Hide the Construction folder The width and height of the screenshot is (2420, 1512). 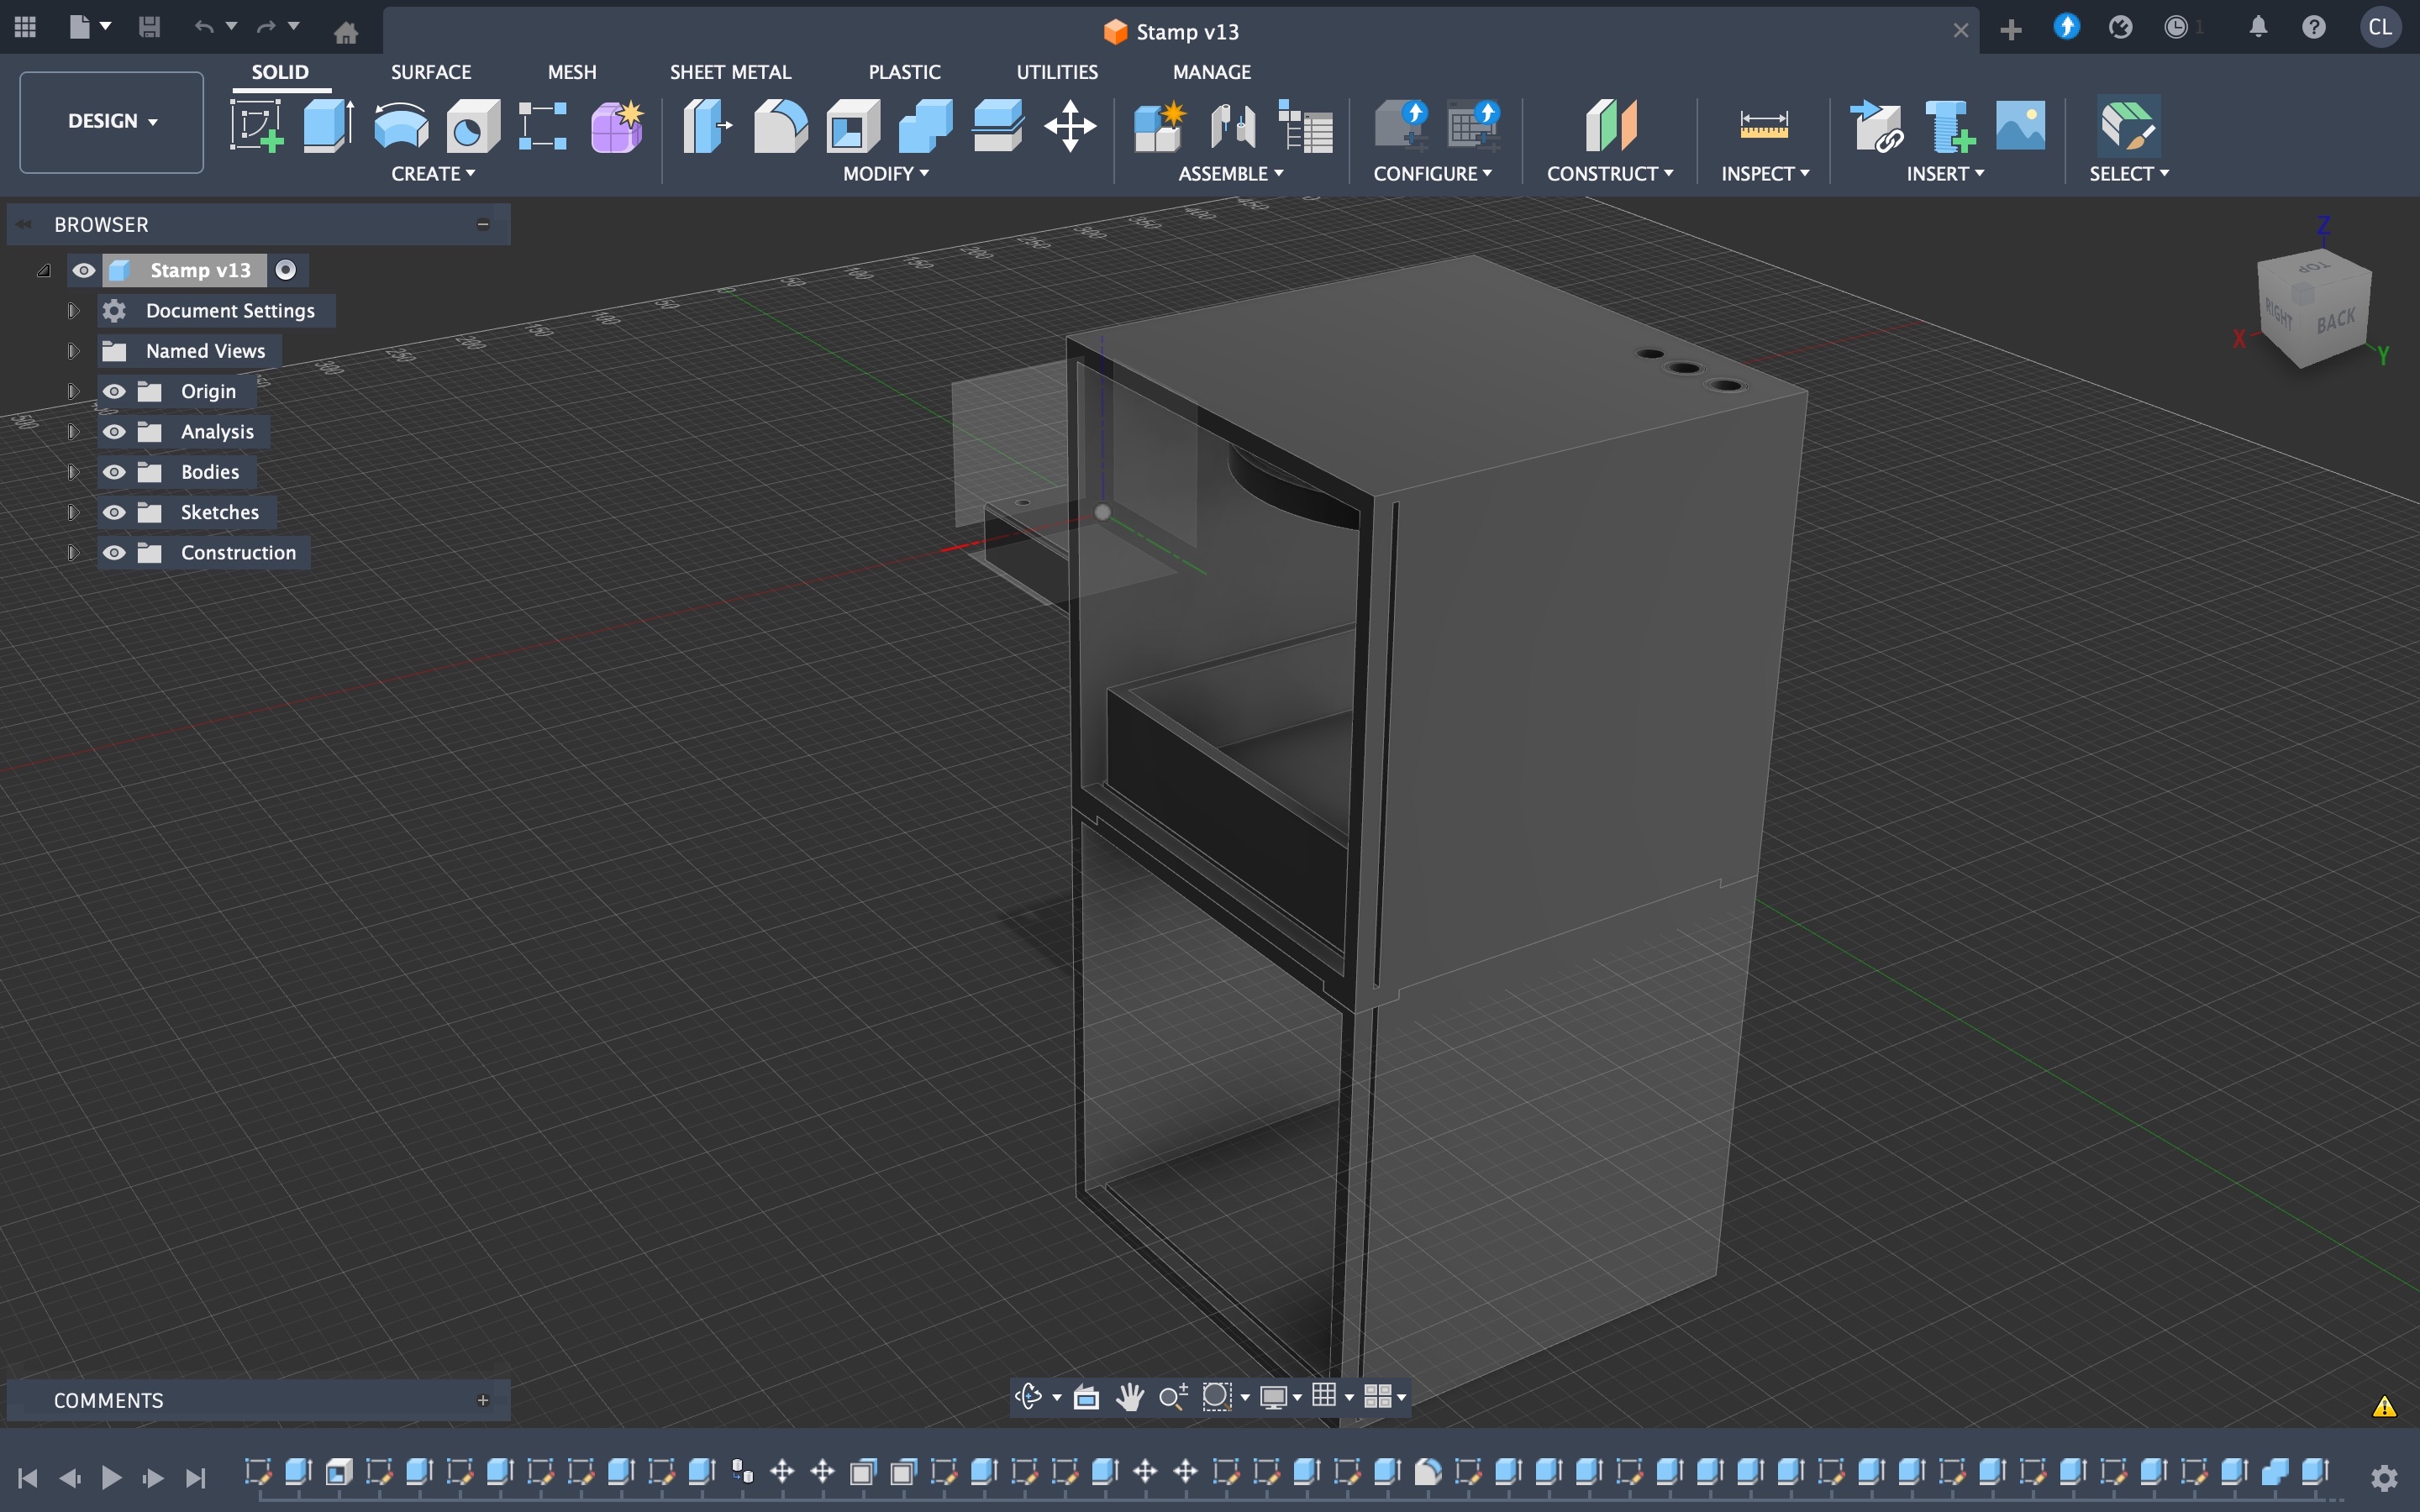tap(114, 552)
